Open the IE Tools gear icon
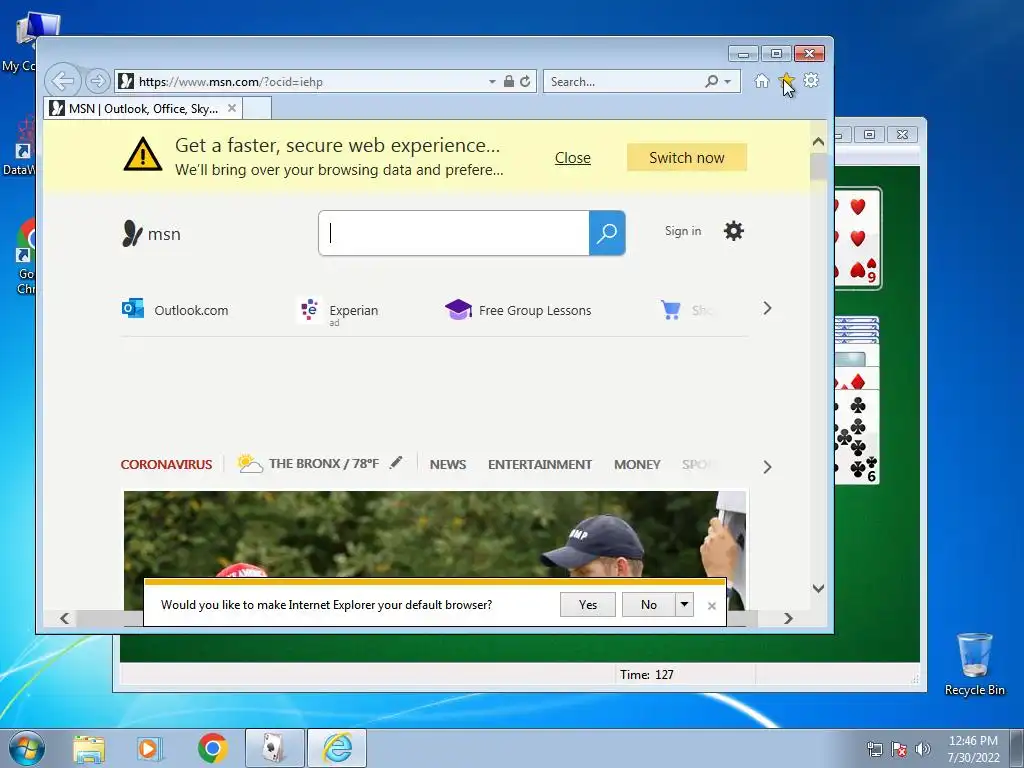This screenshot has height=768, width=1024. pos(811,80)
